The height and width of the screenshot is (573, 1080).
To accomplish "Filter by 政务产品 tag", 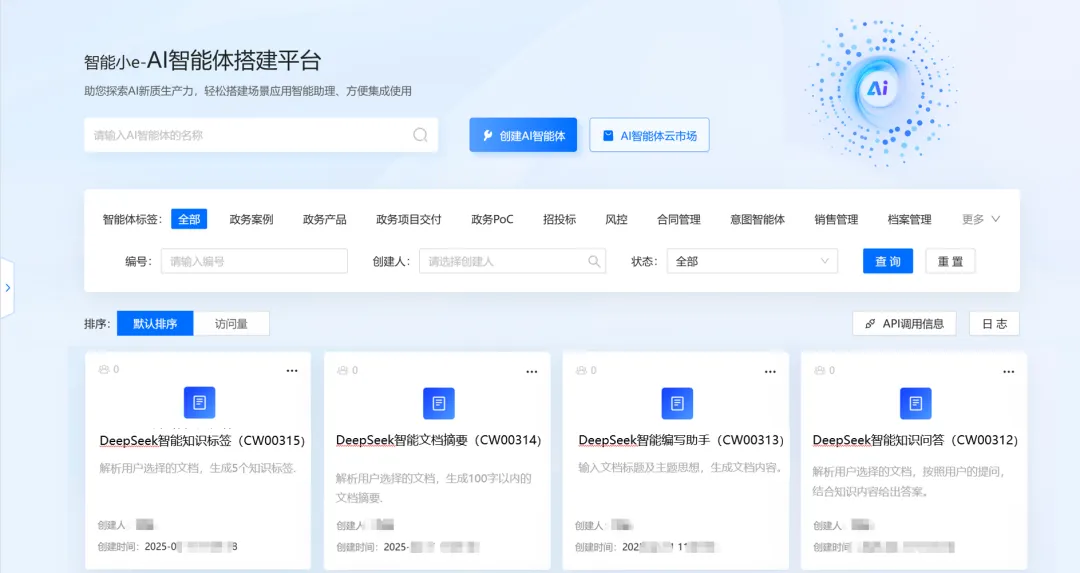I will tap(324, 219).
